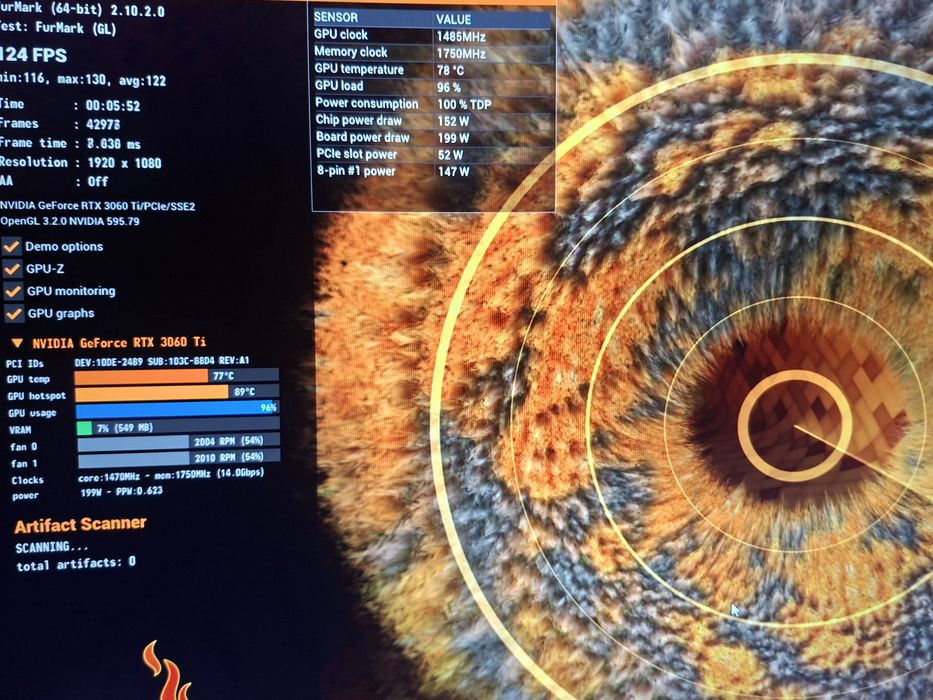Click the Memory clock value 1750MHz
The image size is (933, 700).
pyautogui.click(x=461, y=54)
